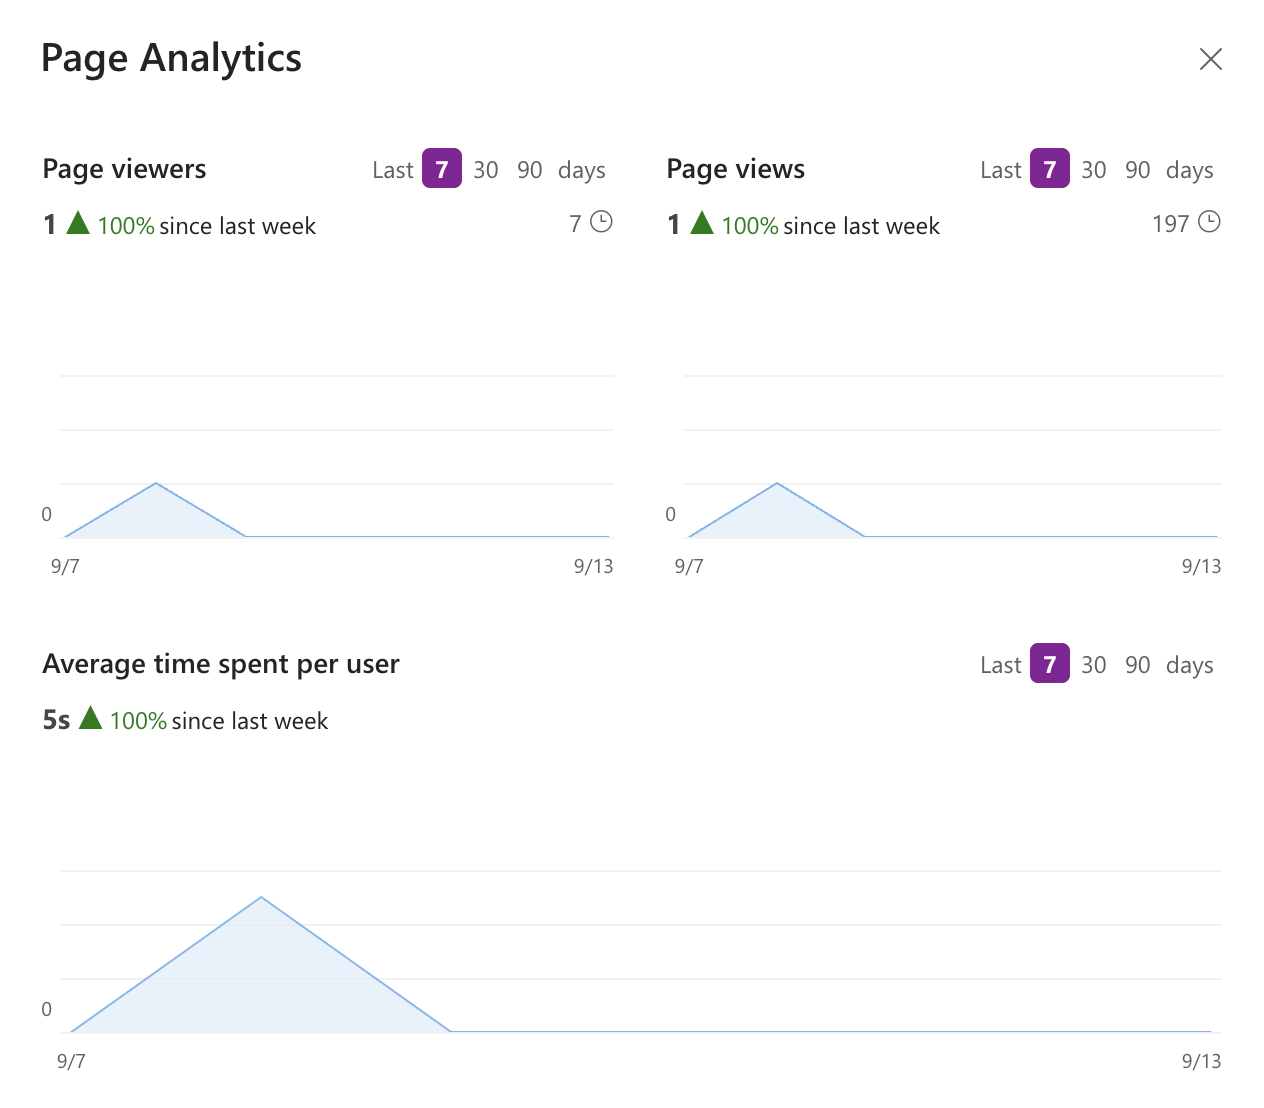Click the 100% since last week text under Page viewers
Screen dimensions: 1264x1108
coord(206,226)
